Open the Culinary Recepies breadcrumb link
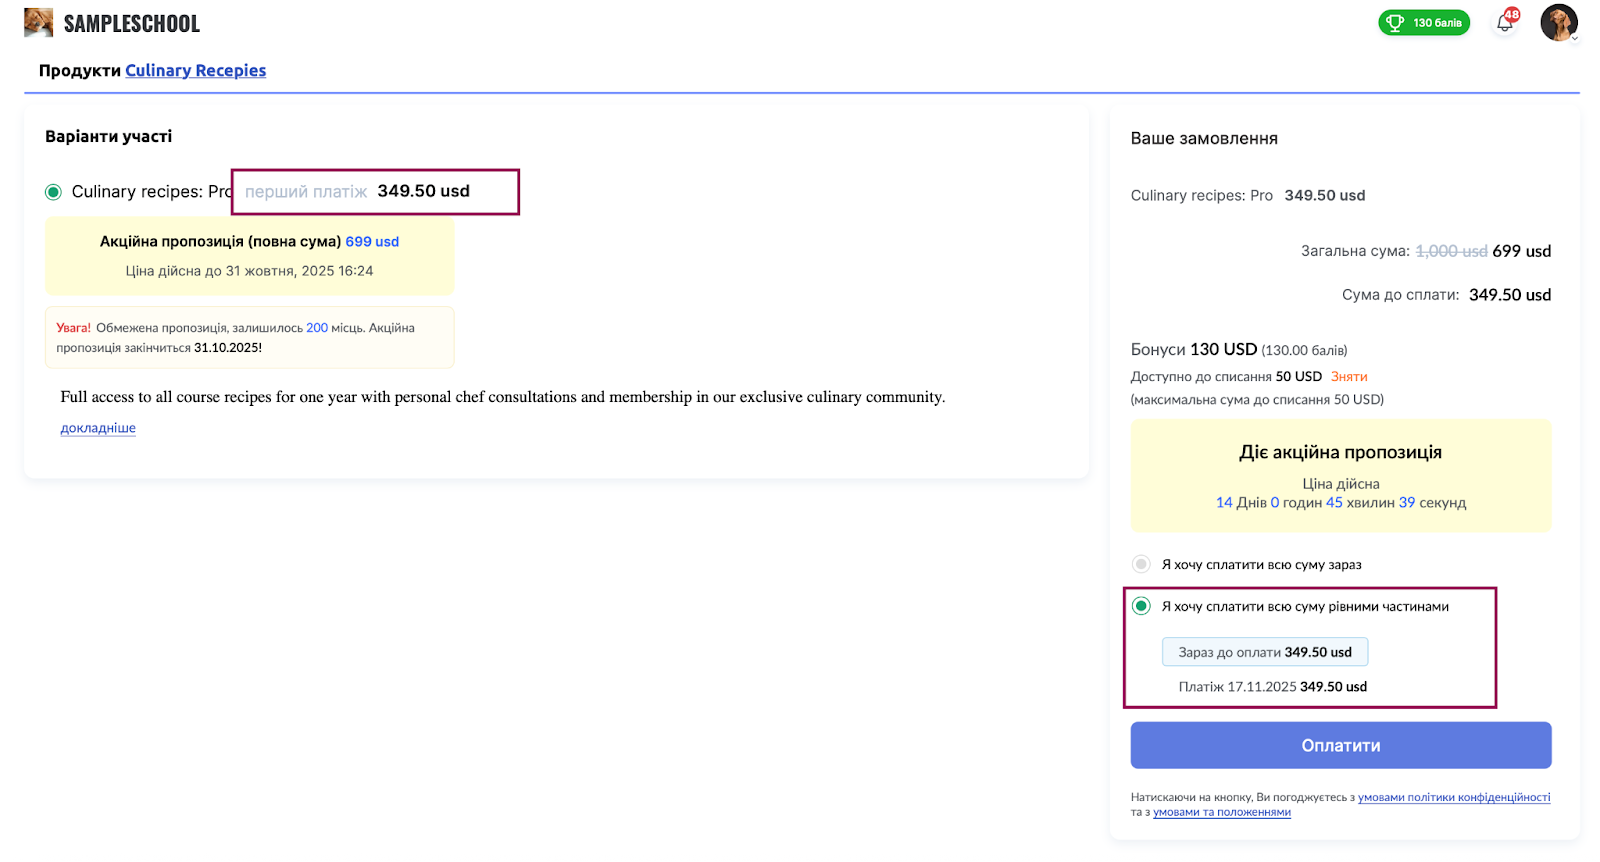The height and width of the screenshot is (862, 1600). 195,70
